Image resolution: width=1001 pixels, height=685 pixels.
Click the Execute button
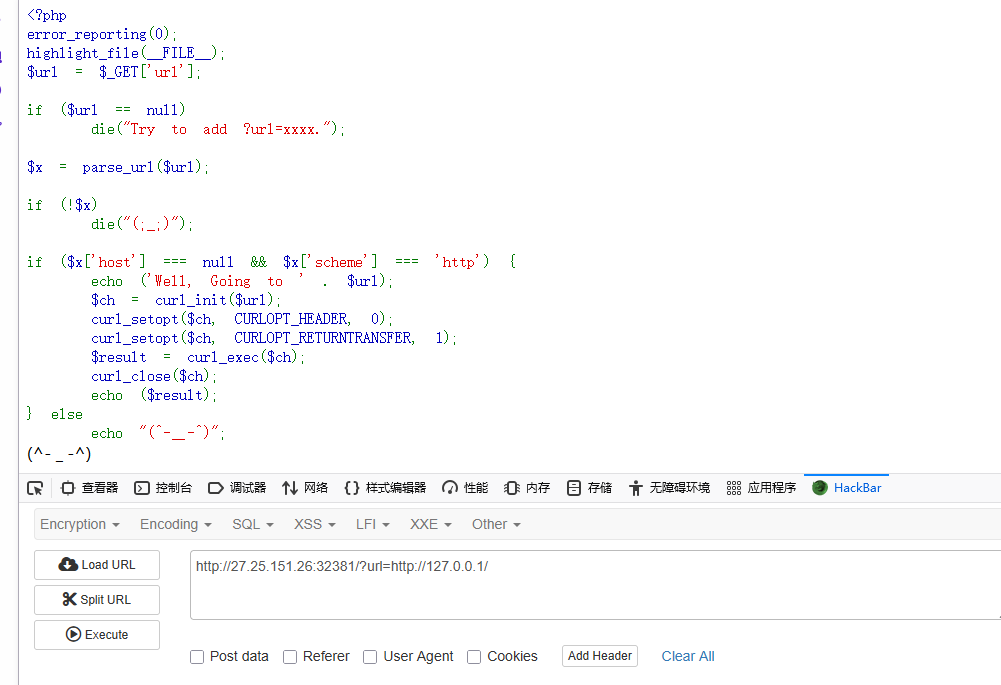pos(97,635)
